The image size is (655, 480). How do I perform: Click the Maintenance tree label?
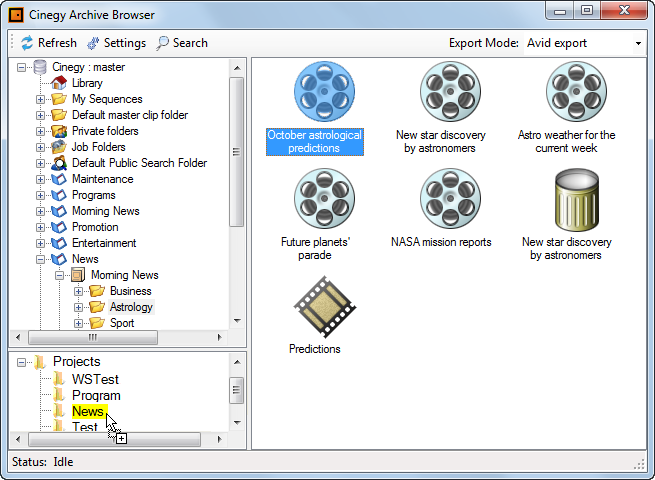click(103, 179)
